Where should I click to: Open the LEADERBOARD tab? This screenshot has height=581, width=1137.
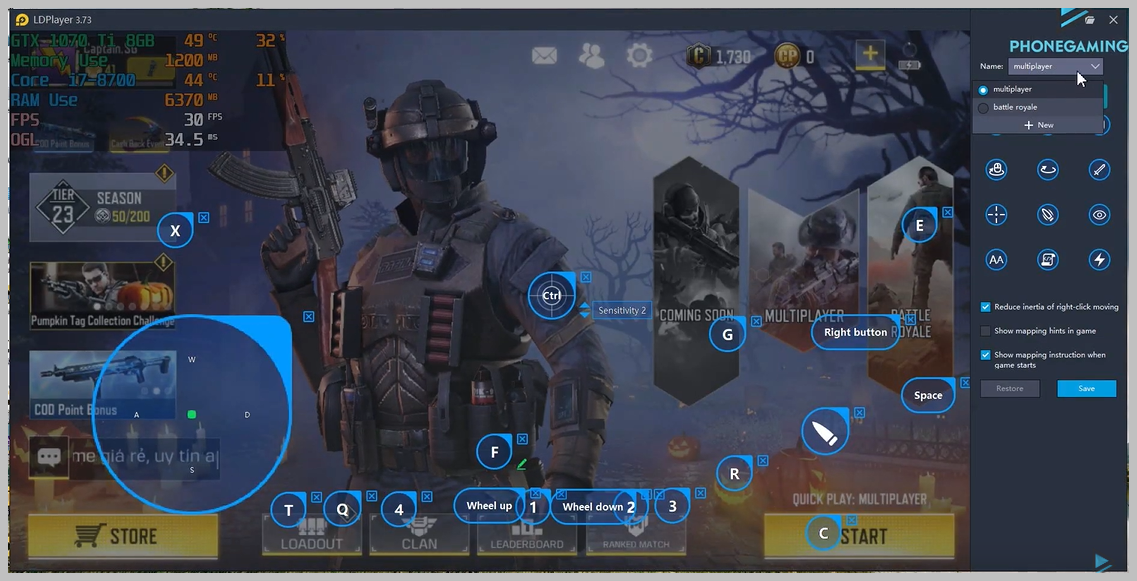[526, 535]
